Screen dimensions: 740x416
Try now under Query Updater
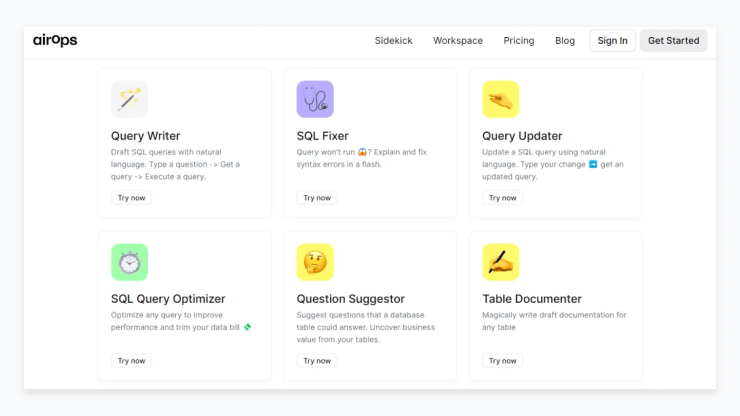502,198
